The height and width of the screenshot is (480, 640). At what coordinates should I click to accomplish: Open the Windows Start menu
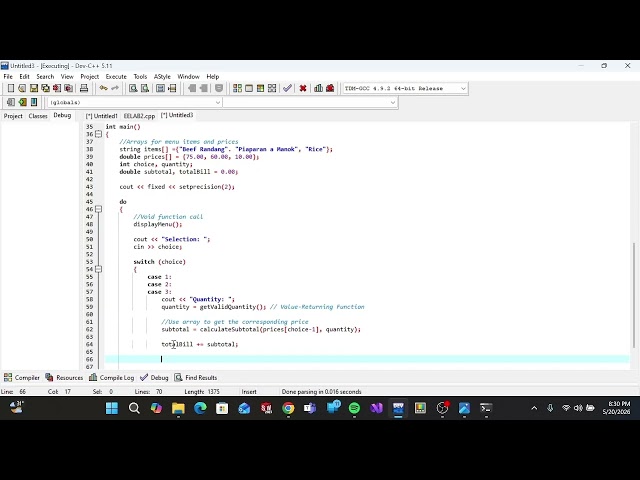click(x=112, y=408)
